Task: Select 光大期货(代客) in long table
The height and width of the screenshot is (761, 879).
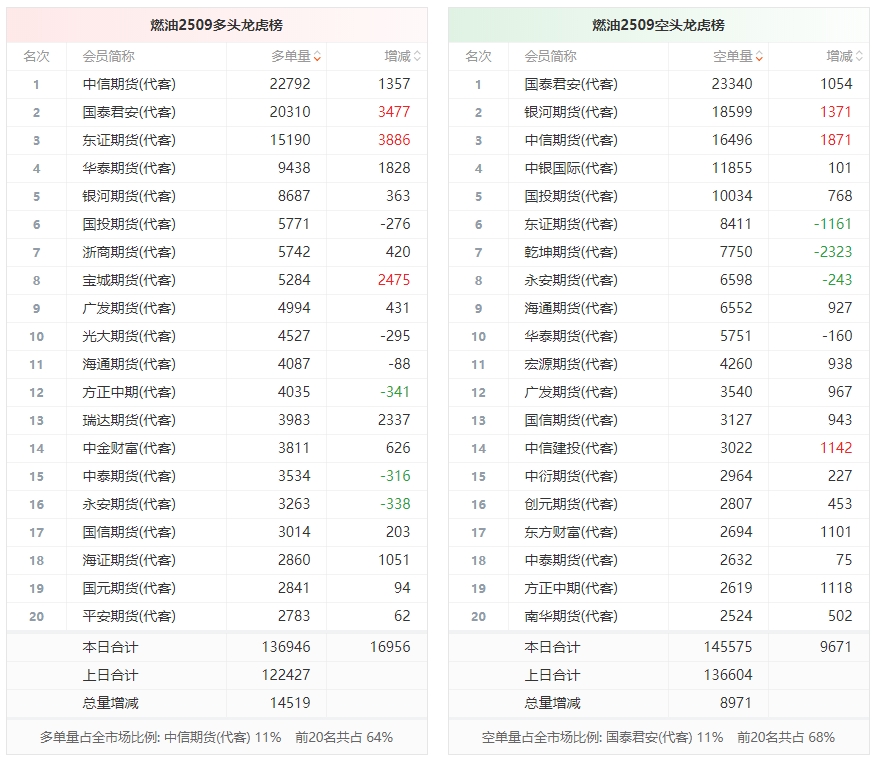Action: (x=129, y=336)
